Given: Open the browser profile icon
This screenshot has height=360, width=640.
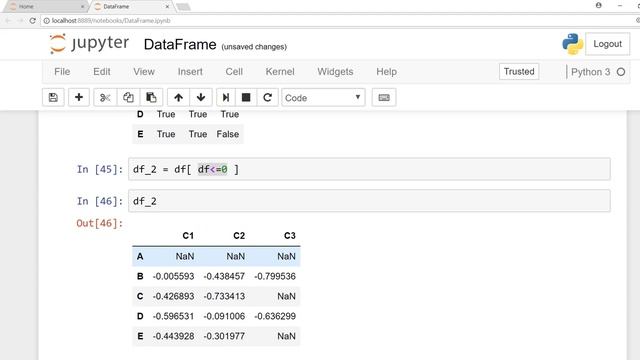Looking at the screenshot, I should pos(599,5).
